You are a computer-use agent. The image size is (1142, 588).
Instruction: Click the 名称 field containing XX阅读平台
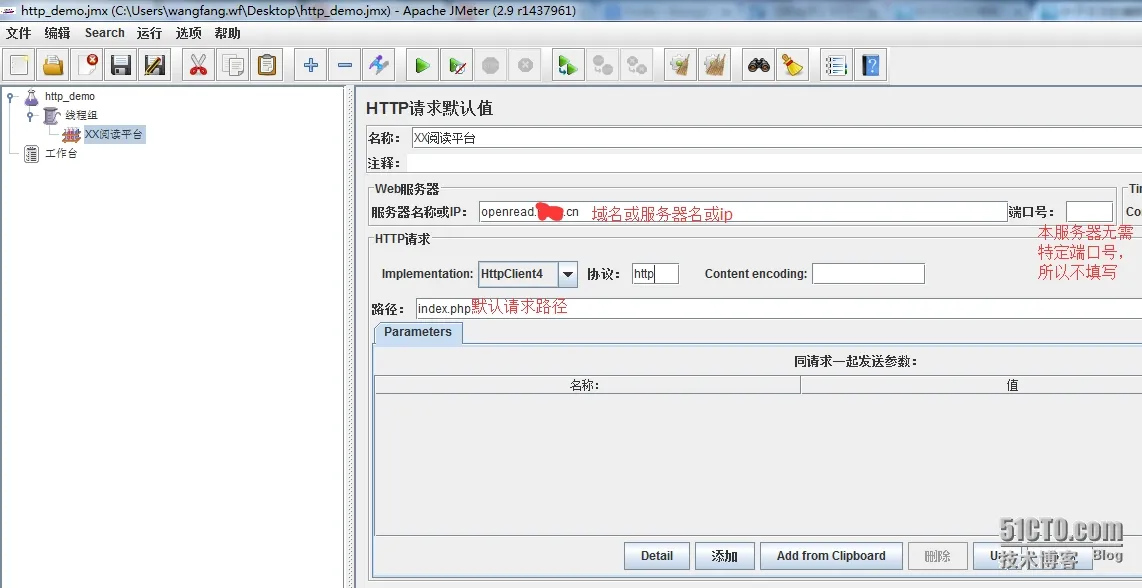[776, 138]
